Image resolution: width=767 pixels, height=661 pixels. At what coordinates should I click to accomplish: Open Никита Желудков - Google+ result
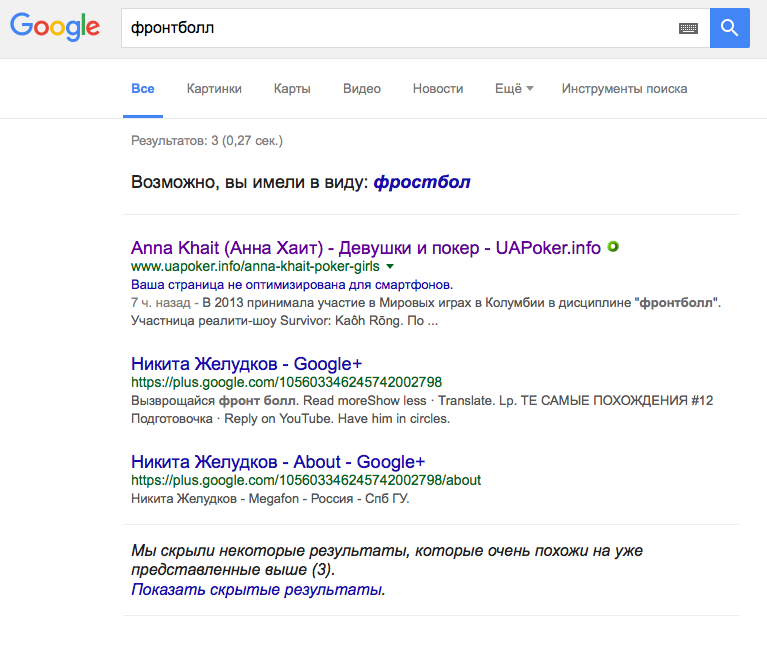(247, 364)
